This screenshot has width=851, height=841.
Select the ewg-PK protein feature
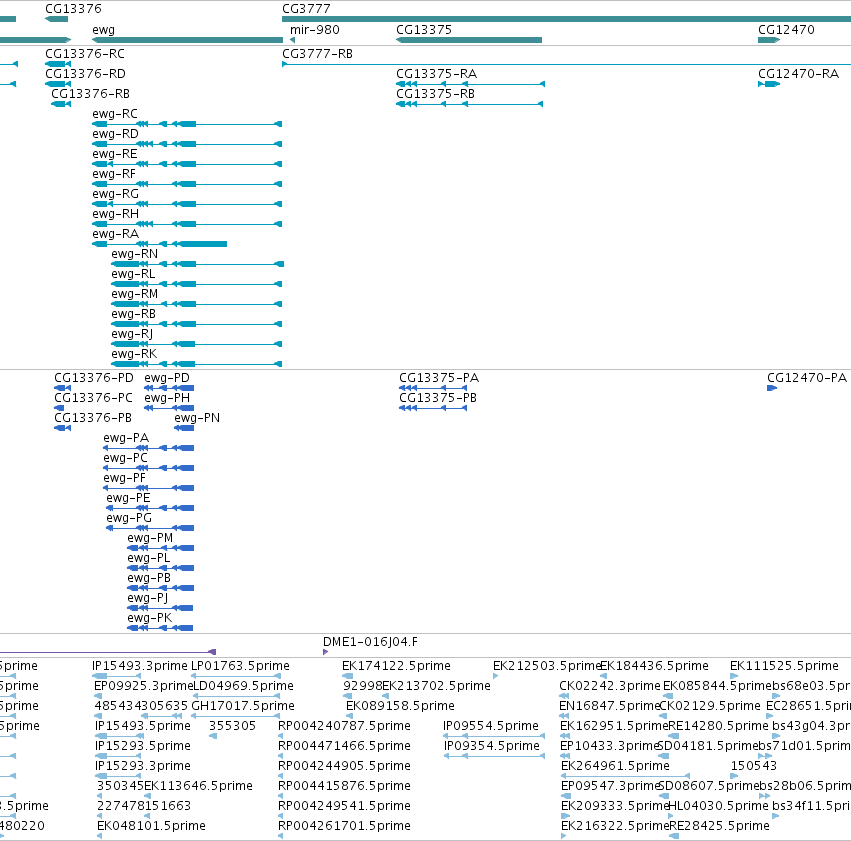click(x=160, y=628)
